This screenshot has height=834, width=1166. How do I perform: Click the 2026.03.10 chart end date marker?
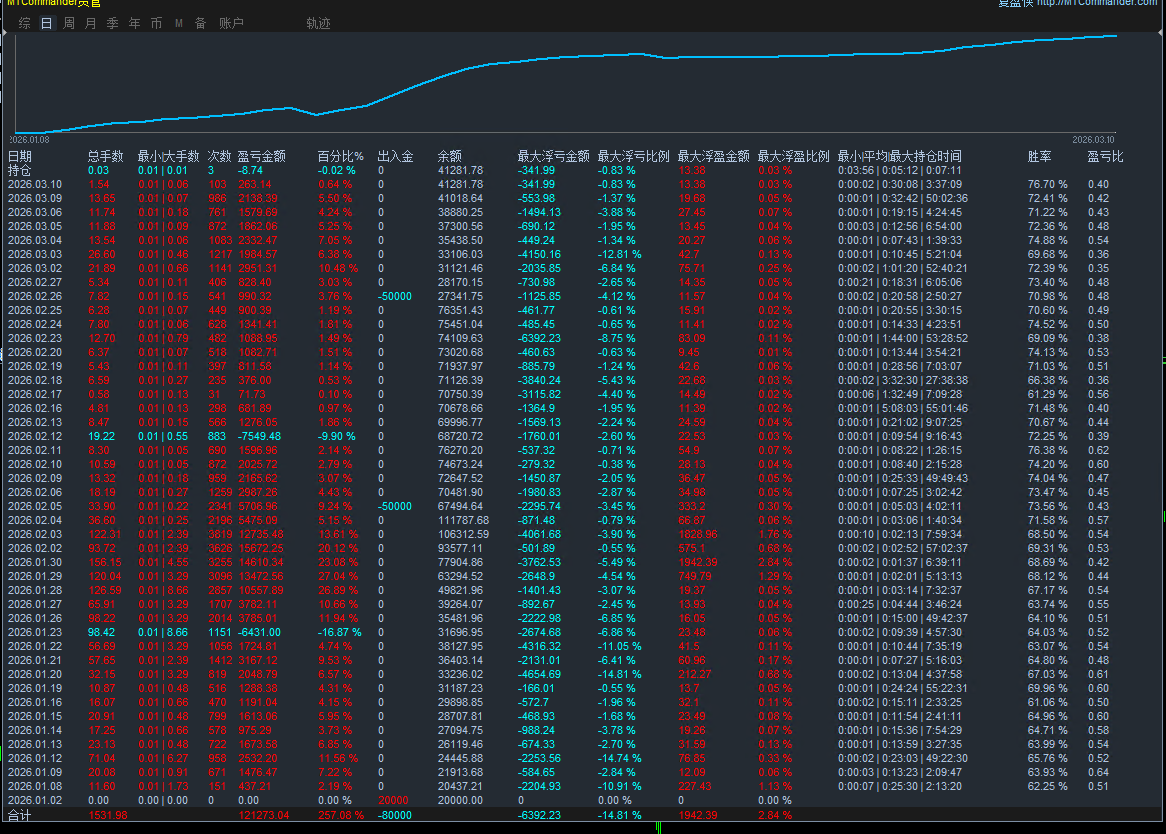pyautogui.click(x=1092, y=140)
